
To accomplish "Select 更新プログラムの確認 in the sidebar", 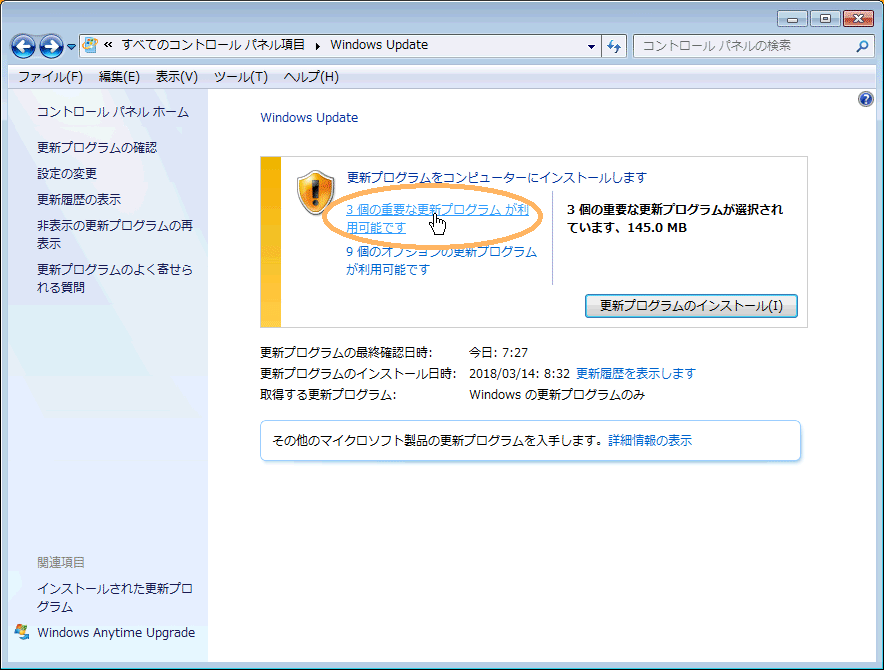I will [x=97, y=148].
